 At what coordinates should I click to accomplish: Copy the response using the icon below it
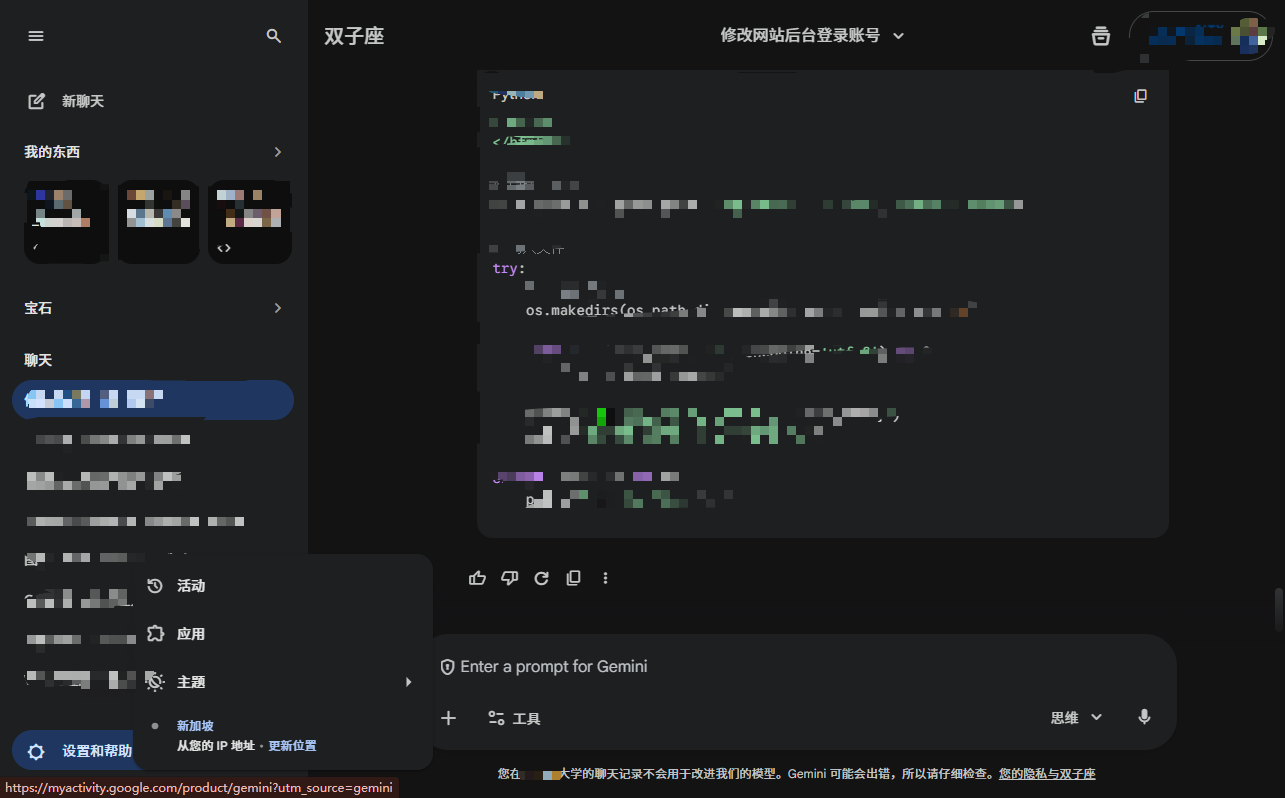click(x=574, y=578)
